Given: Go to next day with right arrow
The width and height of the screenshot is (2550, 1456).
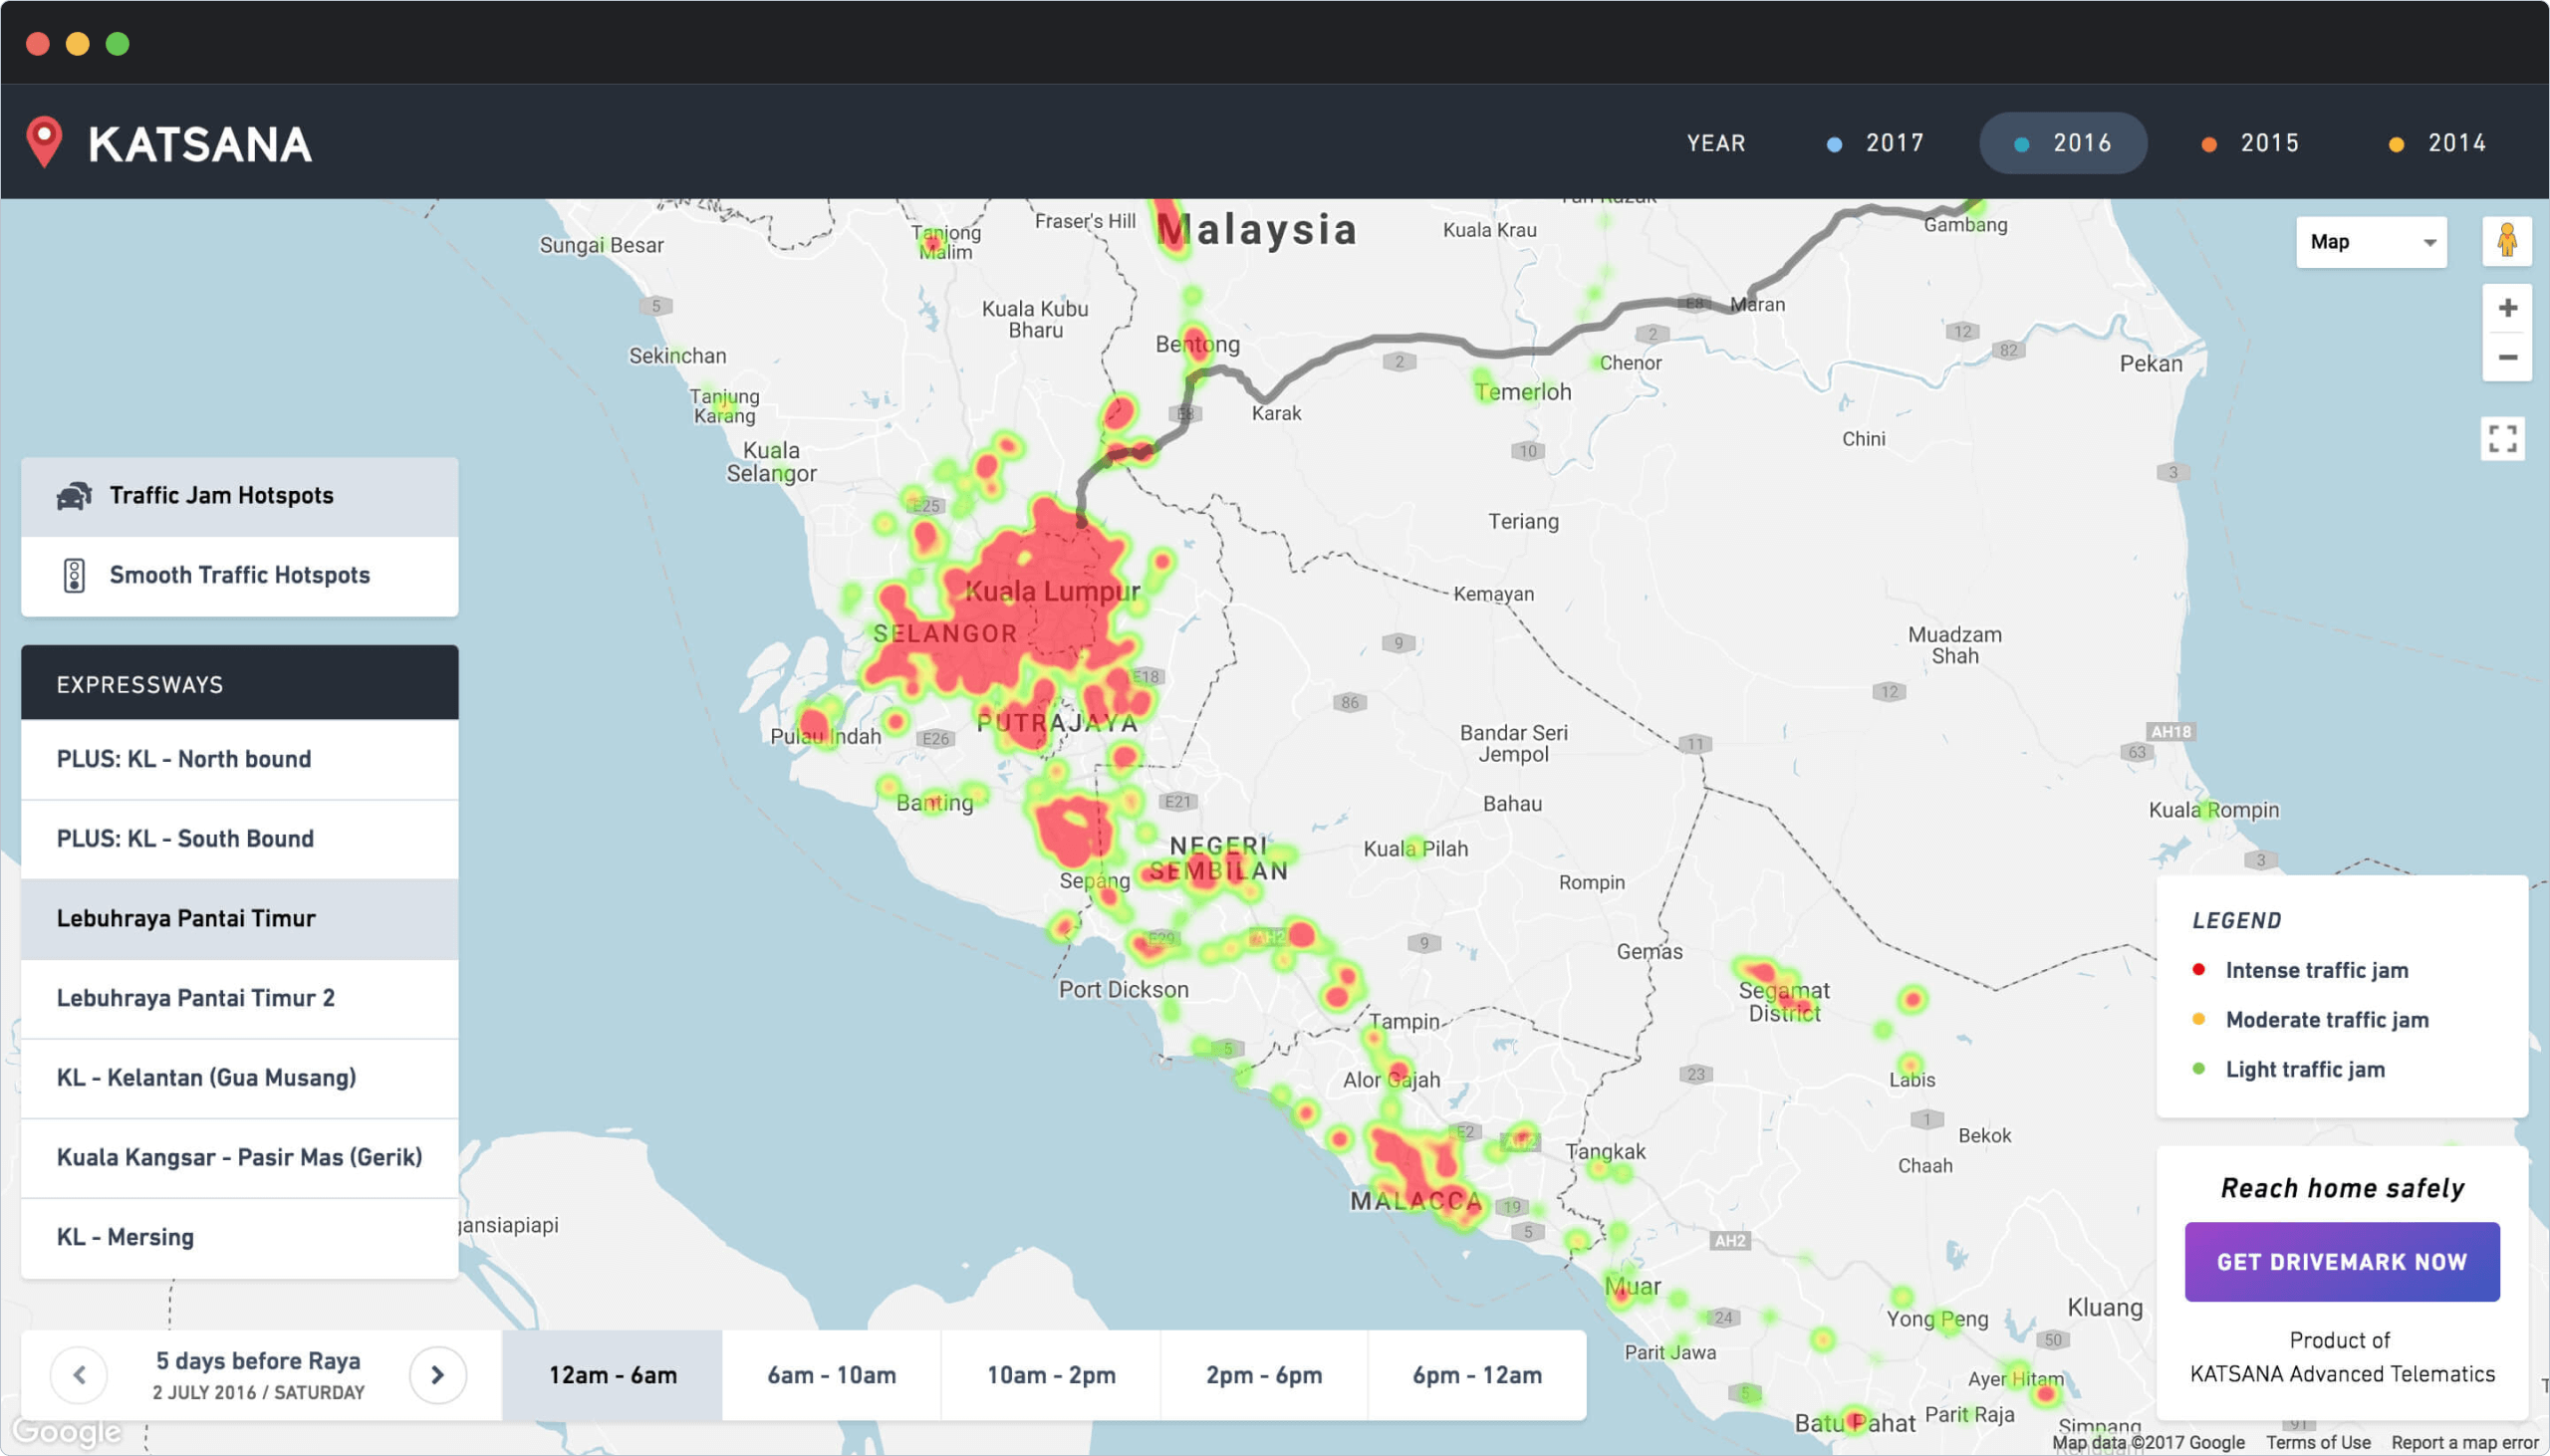Looking at the screenshot, I should point(437,1375).
